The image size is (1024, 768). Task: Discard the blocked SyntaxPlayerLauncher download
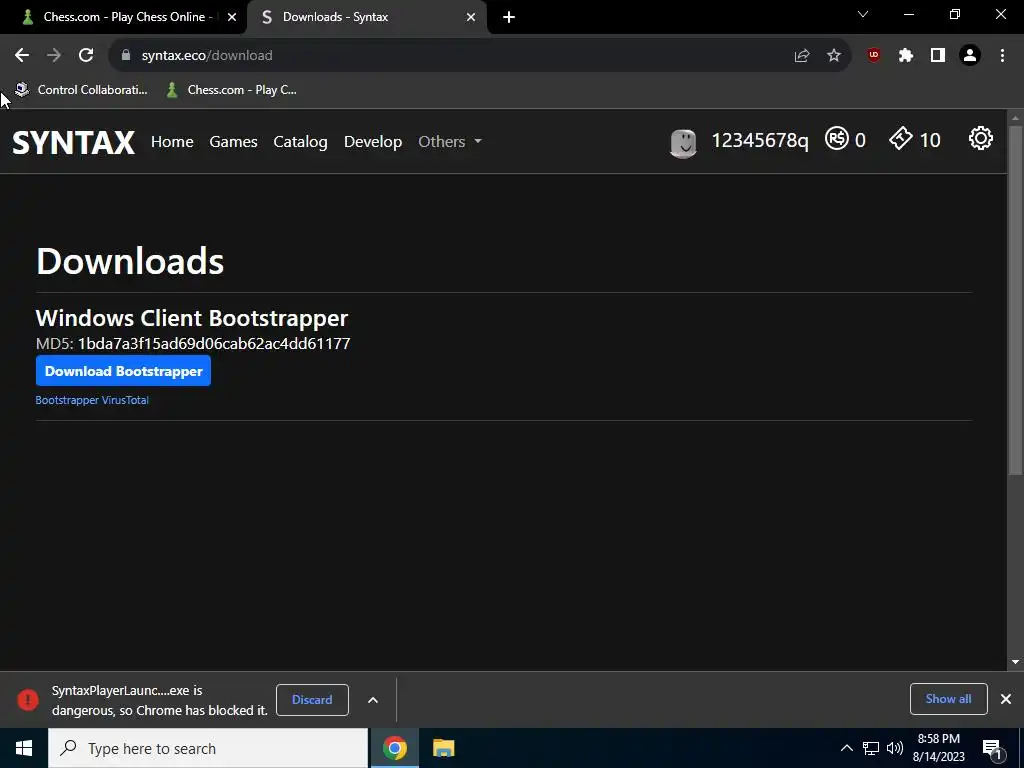tap(312, 699)
